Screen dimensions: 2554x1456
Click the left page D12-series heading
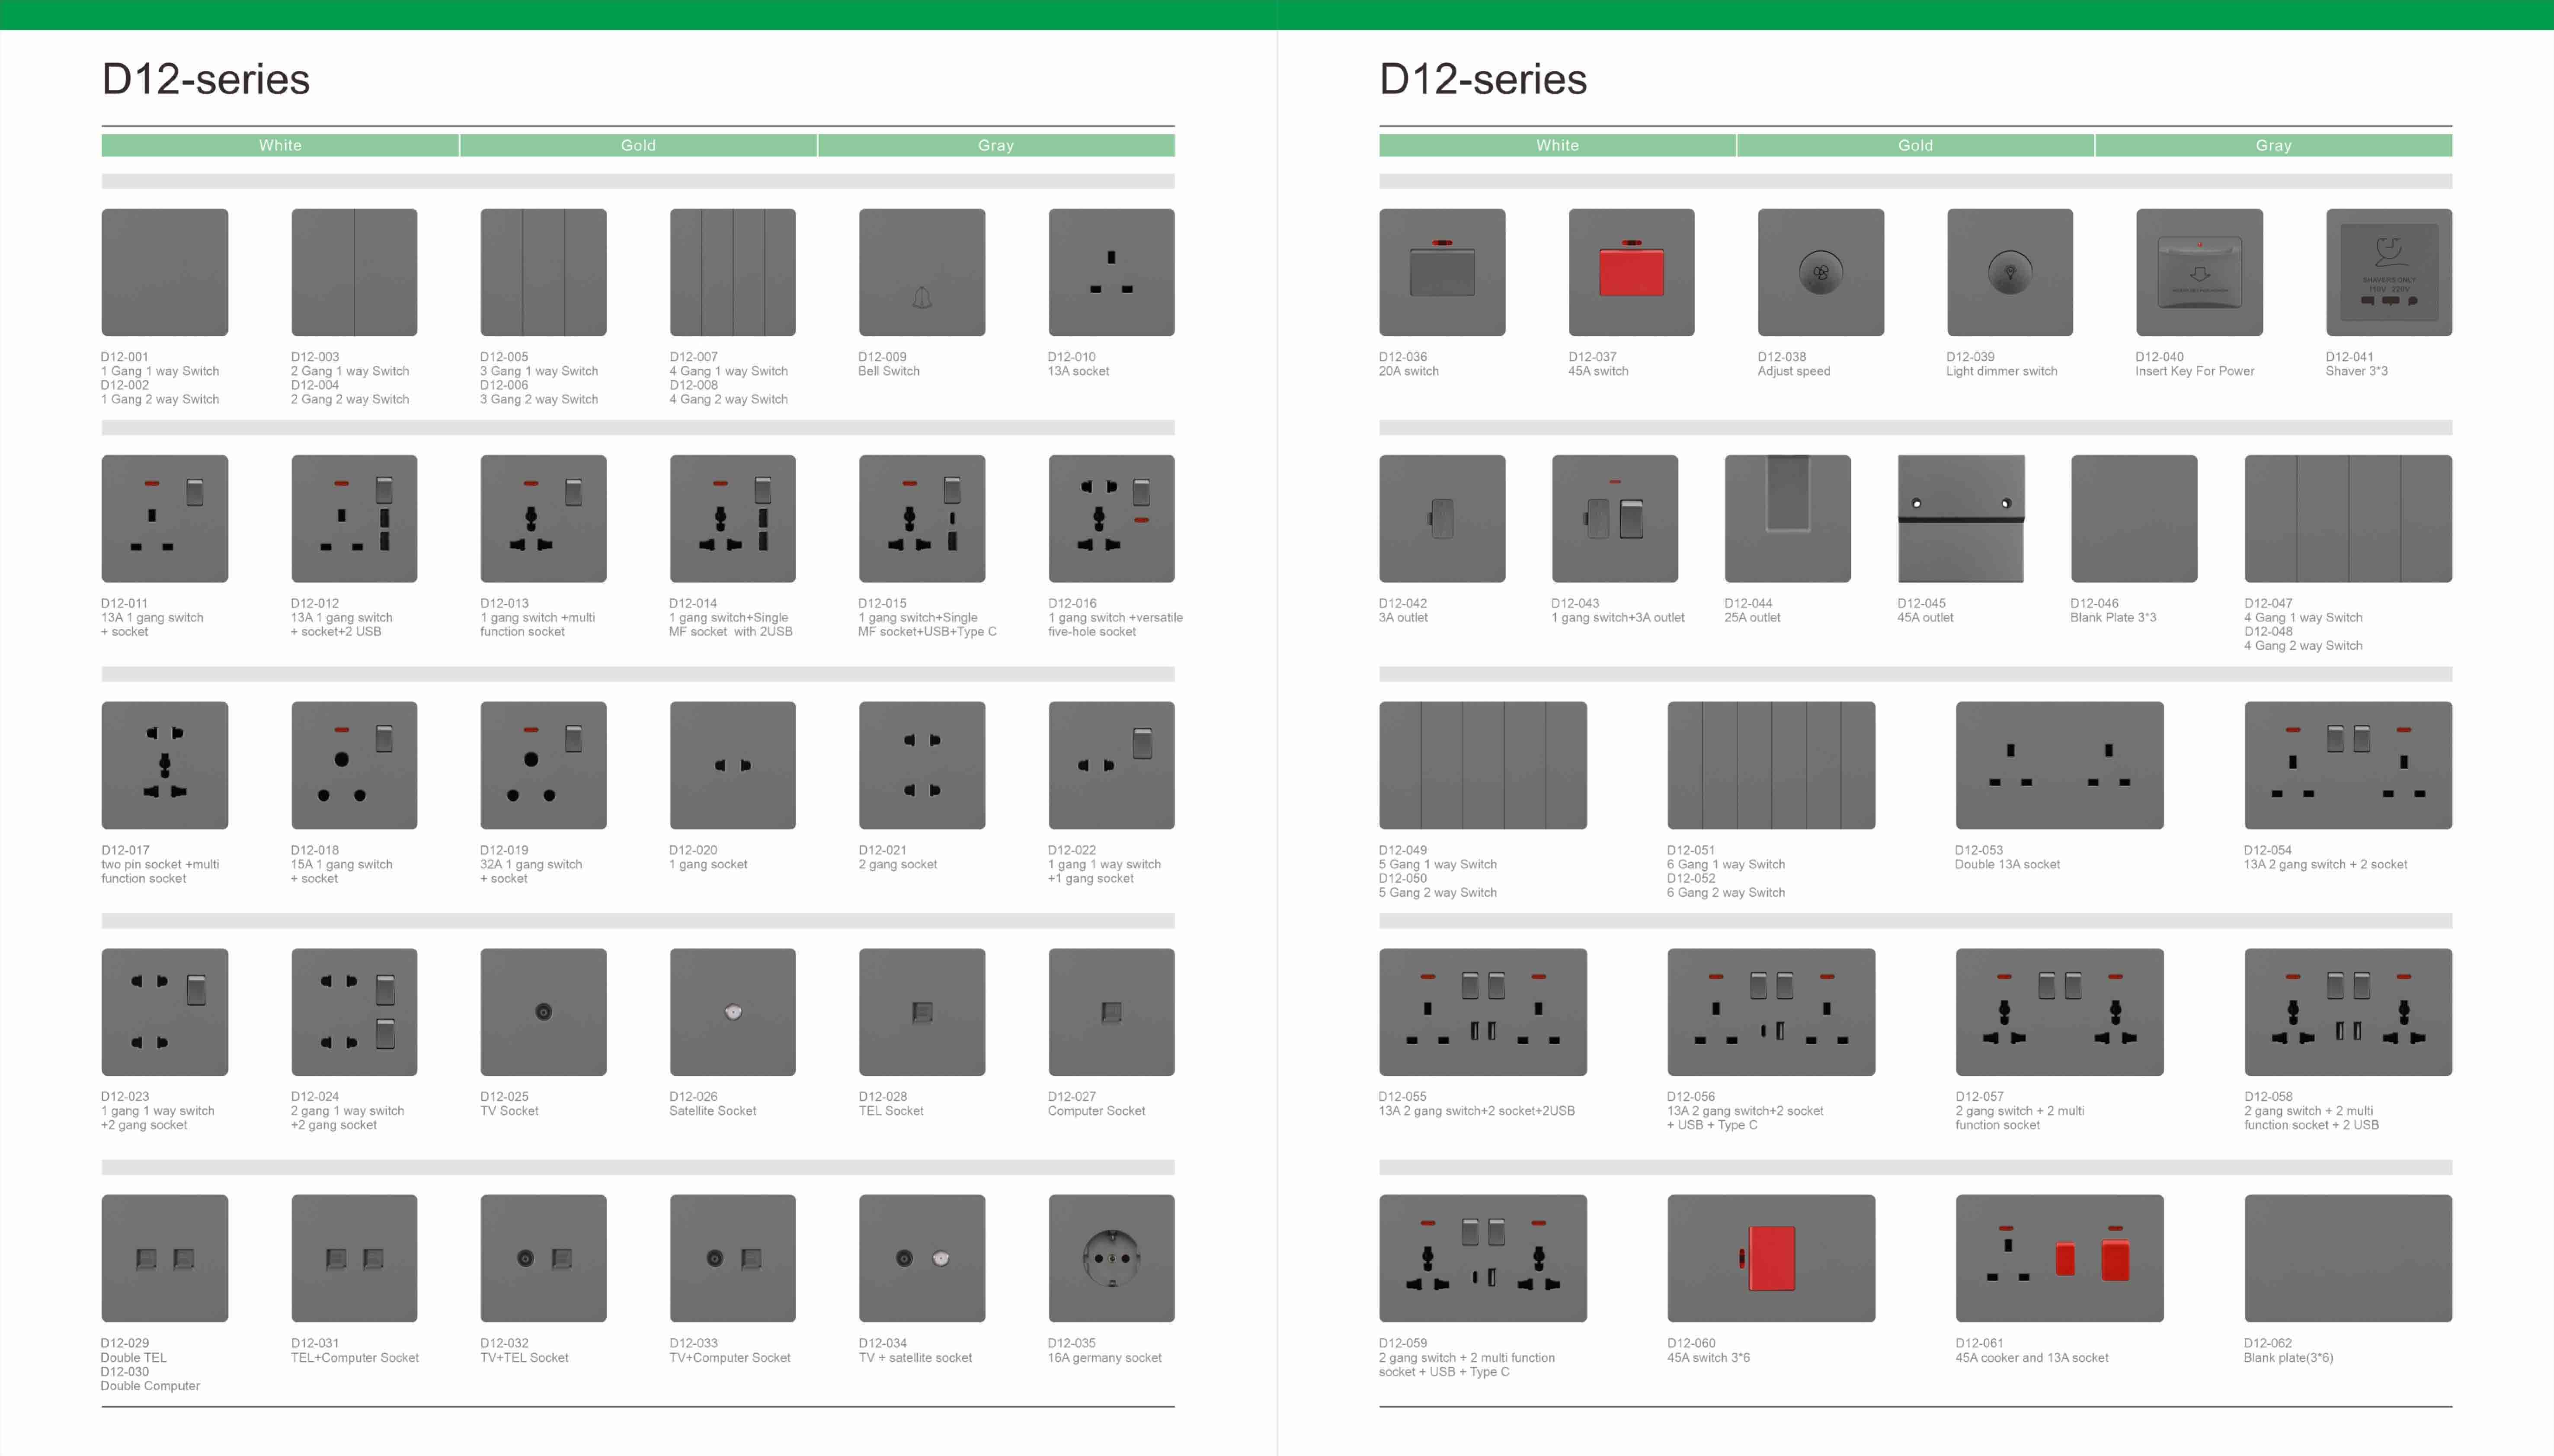coord(206,79)
